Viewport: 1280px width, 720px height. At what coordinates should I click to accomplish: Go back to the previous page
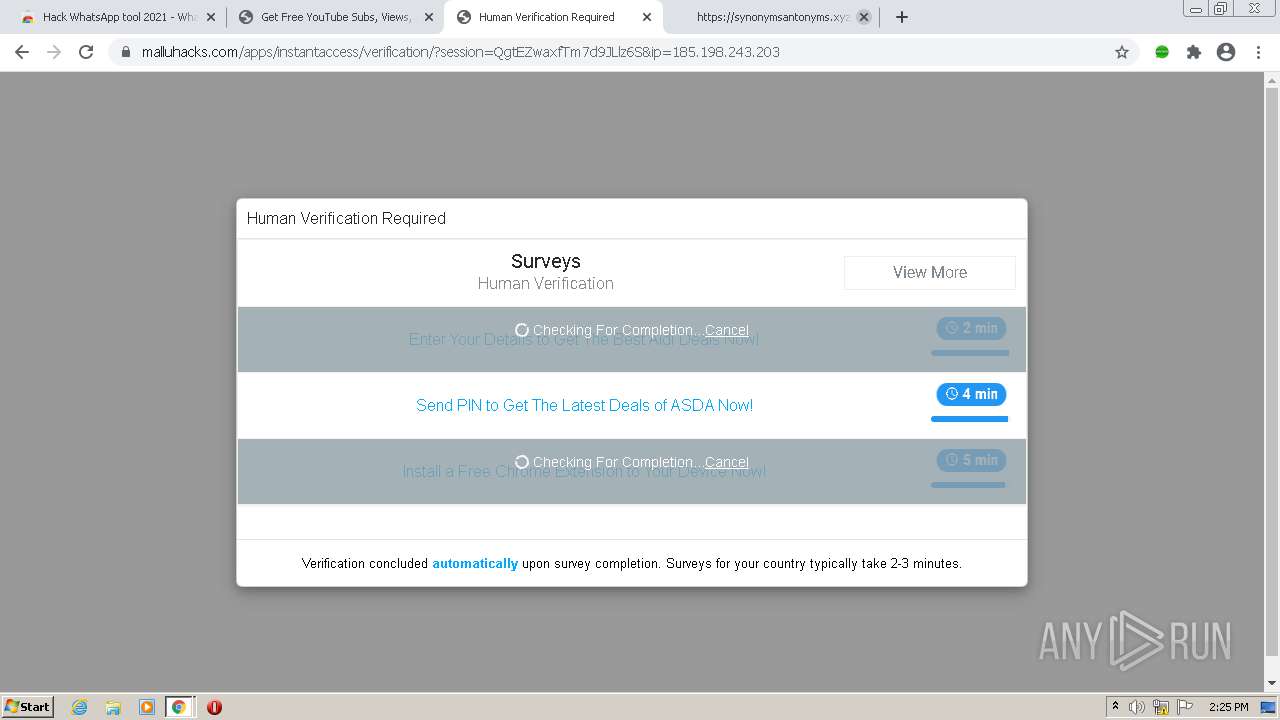click(x=22, y=52)
